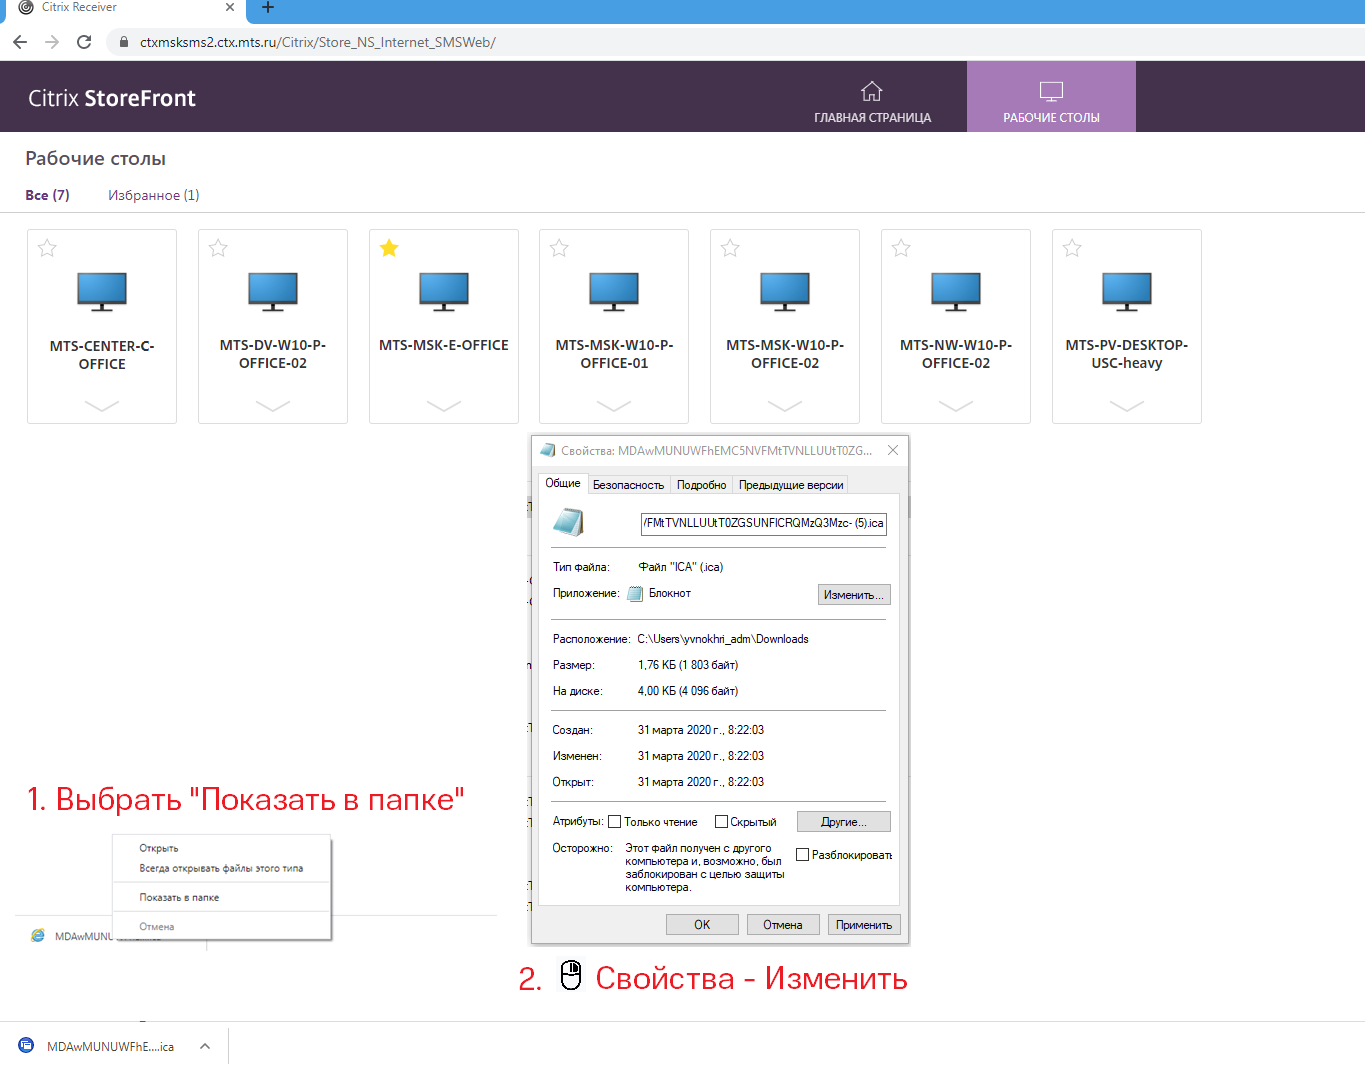Screen dimensions: 1365x1070
Task: Click the monitor icon above РАБОЧИЕ СТОЛЫ
Action: tap(1051, 91)
